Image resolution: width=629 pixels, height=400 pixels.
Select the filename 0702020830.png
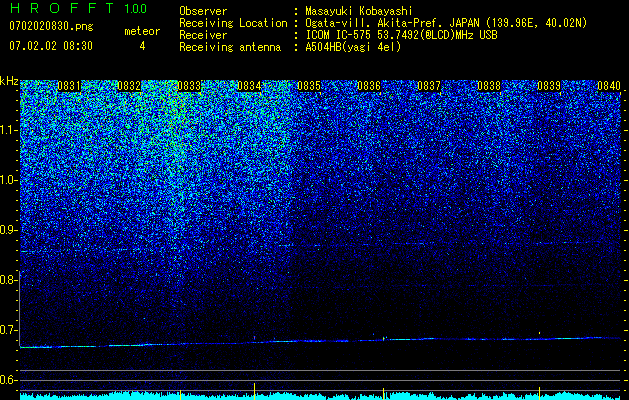(51, 27)
